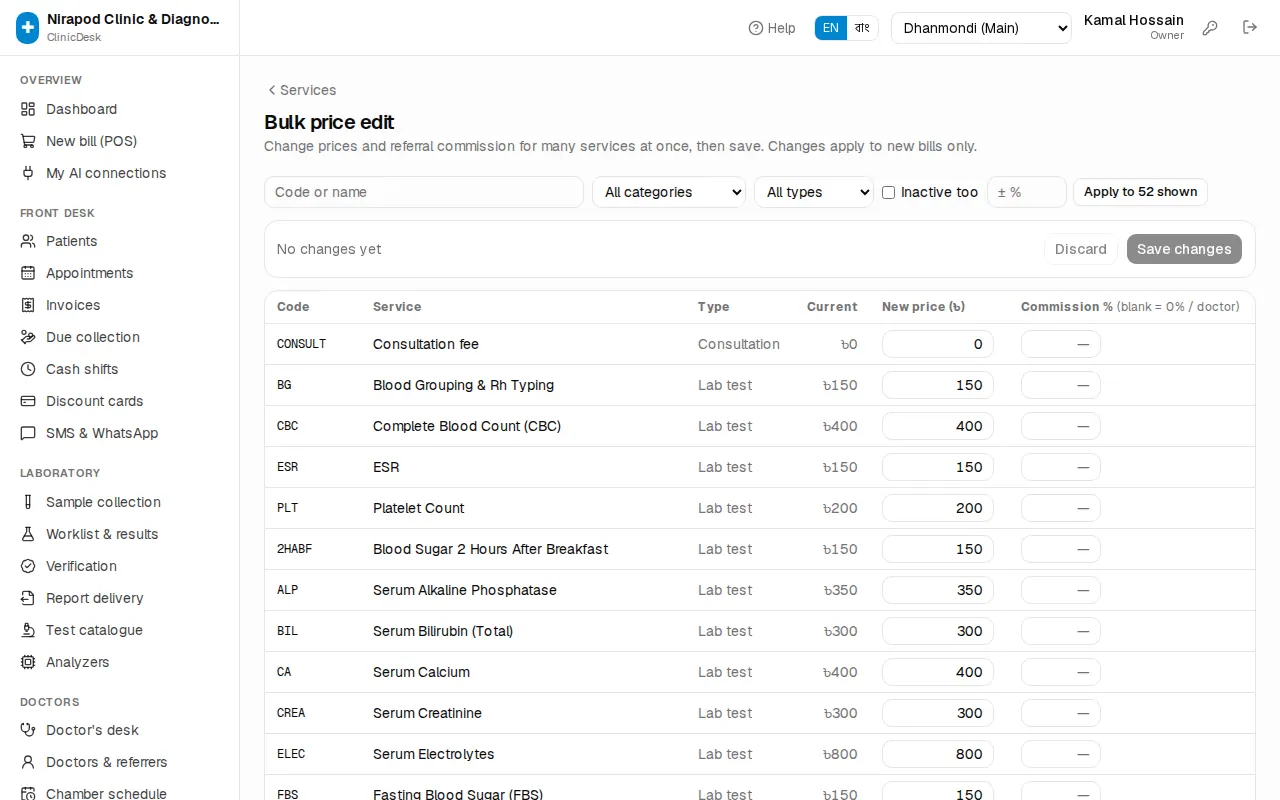Click the Report delivery icon

(x=28, y=598)
